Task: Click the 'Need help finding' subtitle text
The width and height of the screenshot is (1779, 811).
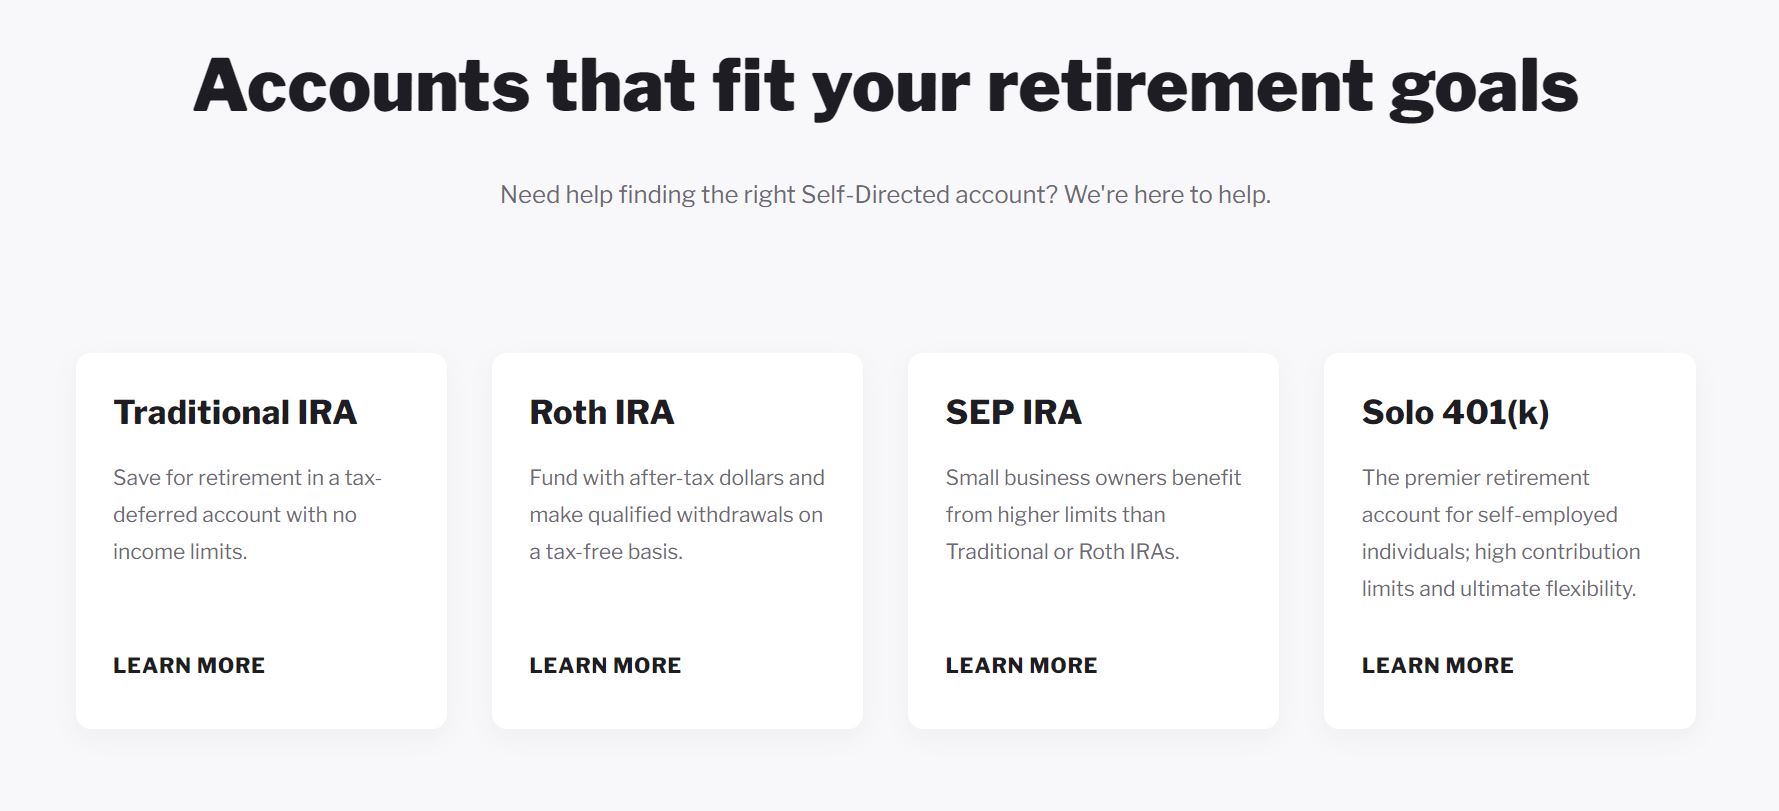Action: (x=885, y=194)
